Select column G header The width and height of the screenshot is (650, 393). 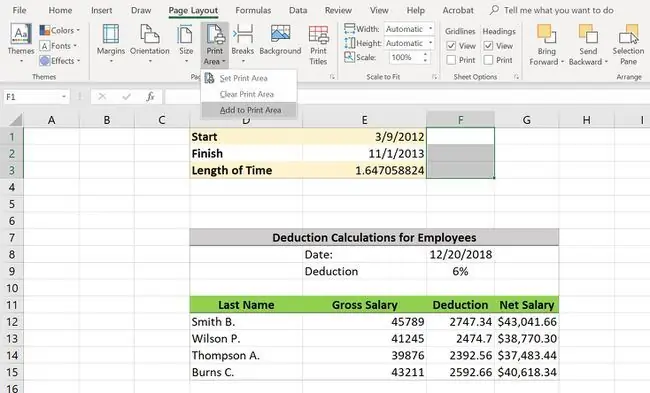click(526, 120)
